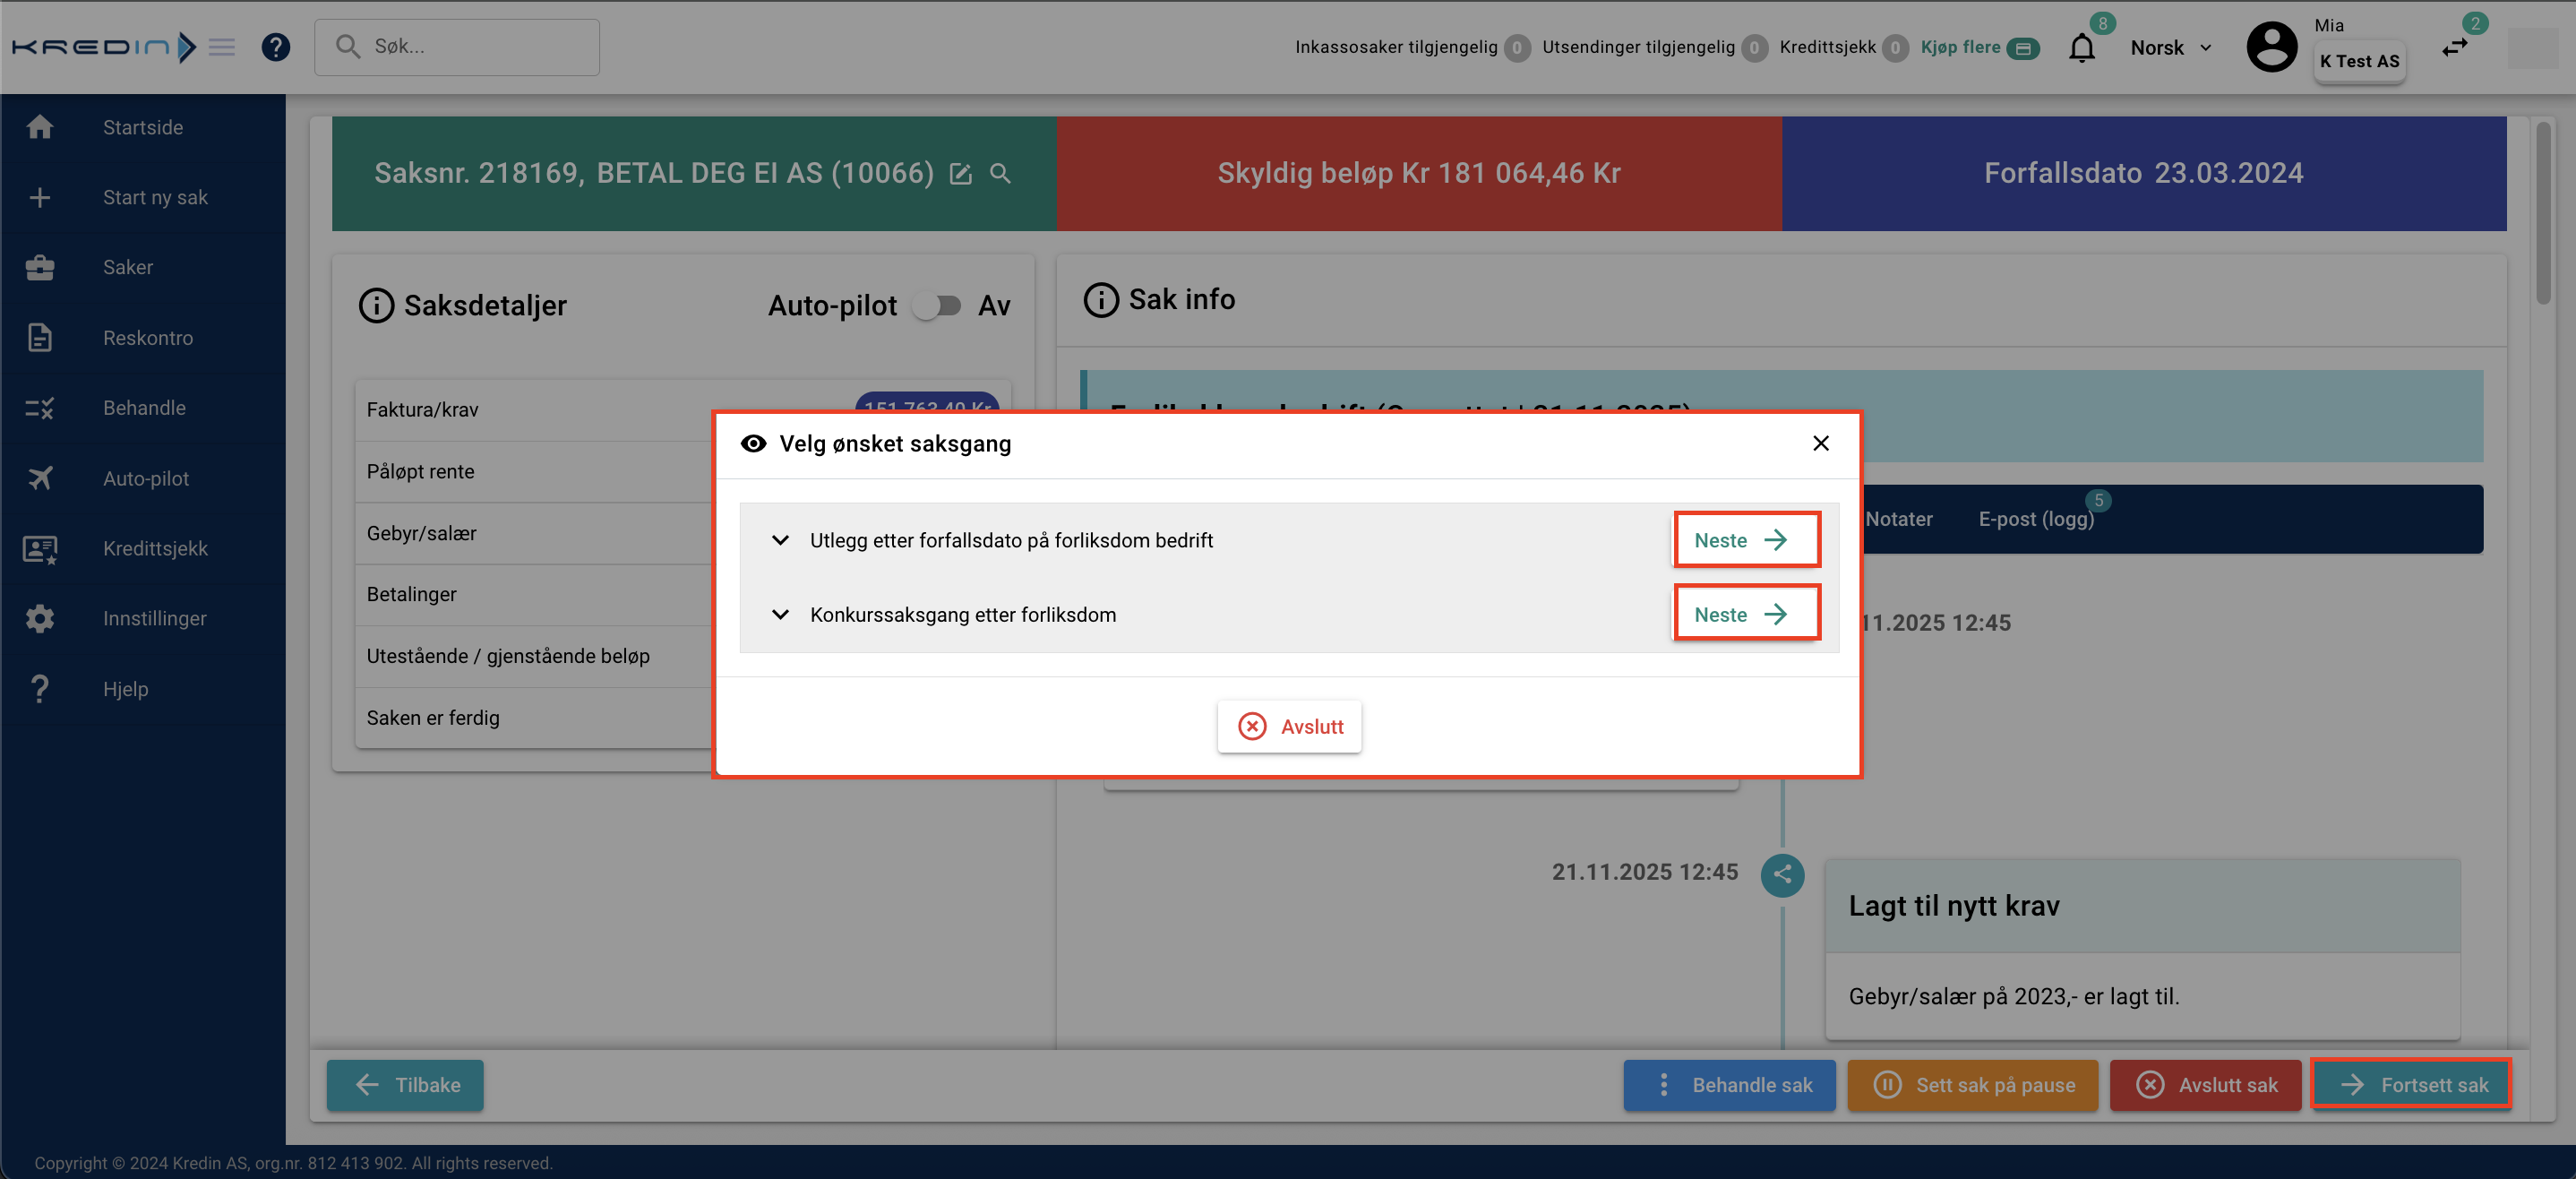Open Kredittsjekk in the sidebar
Viewport: 2576px width, 1179px height.
click(x=155, y=548)
